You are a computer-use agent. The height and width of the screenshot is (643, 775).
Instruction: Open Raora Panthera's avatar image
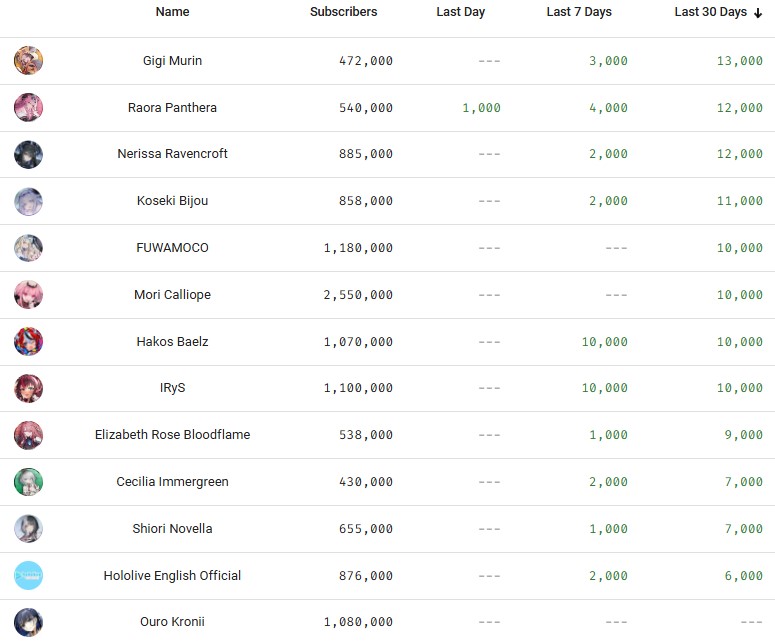coord(28,108)
